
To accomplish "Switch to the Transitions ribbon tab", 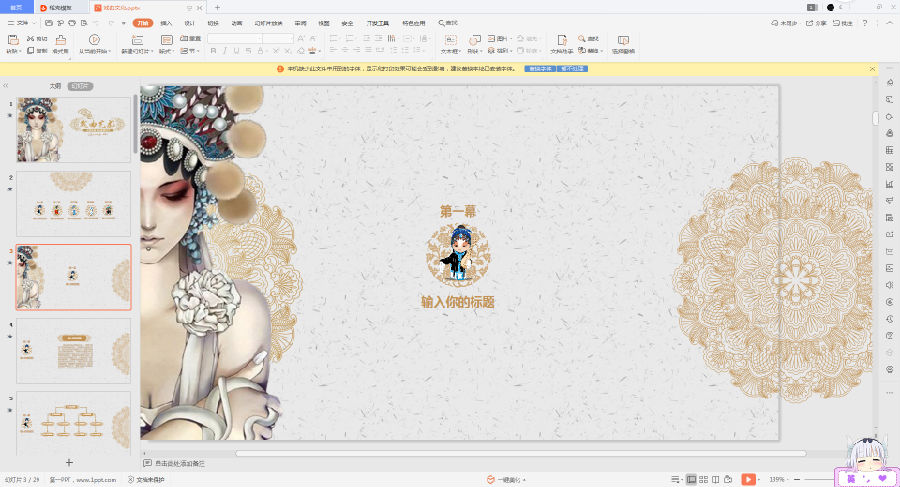I will click(x=213, y=23).
